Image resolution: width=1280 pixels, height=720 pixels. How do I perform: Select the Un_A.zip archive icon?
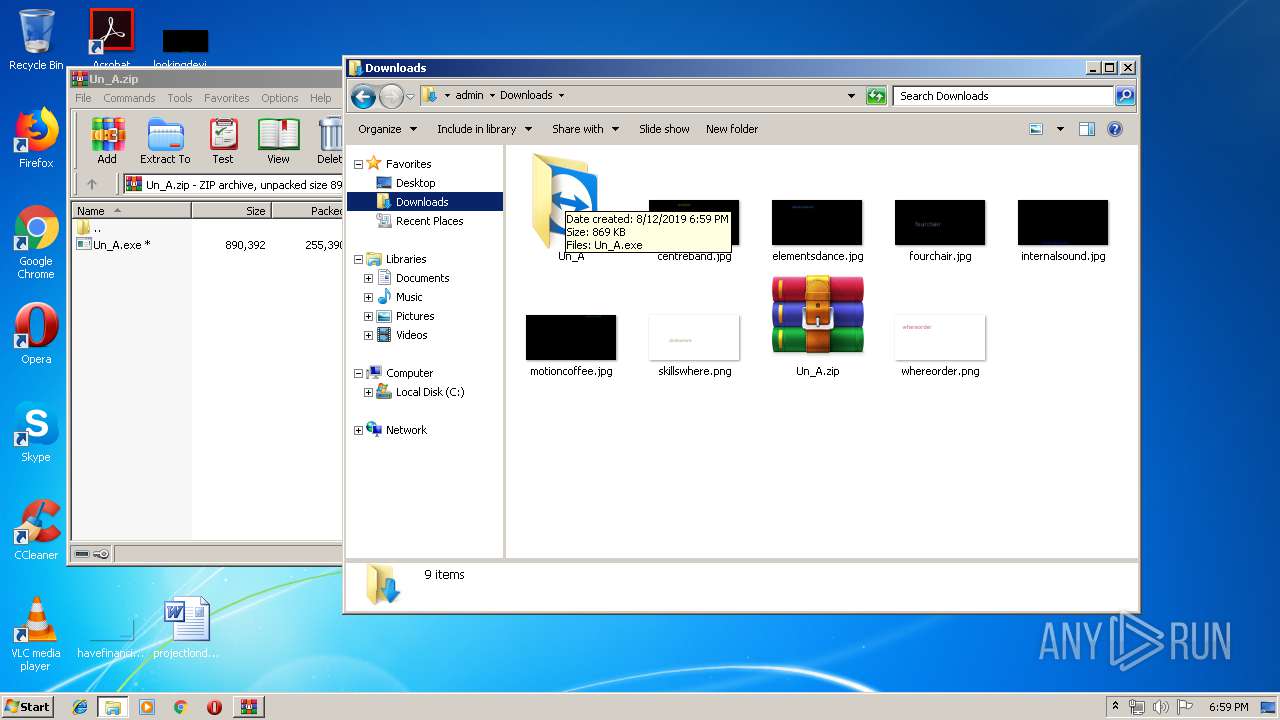(x=817, y=315)
